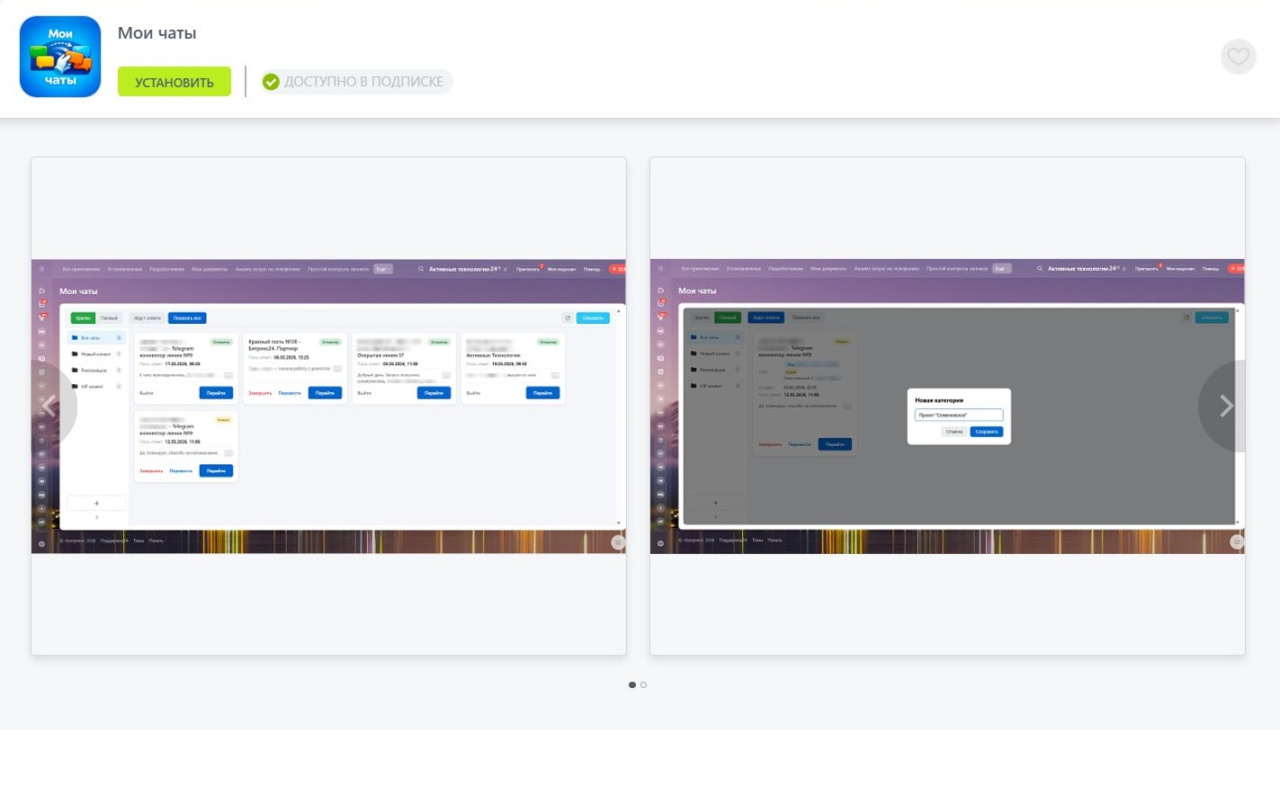
Task: Go to previous slide with the left carousel arrow
Action: point(49,406)
